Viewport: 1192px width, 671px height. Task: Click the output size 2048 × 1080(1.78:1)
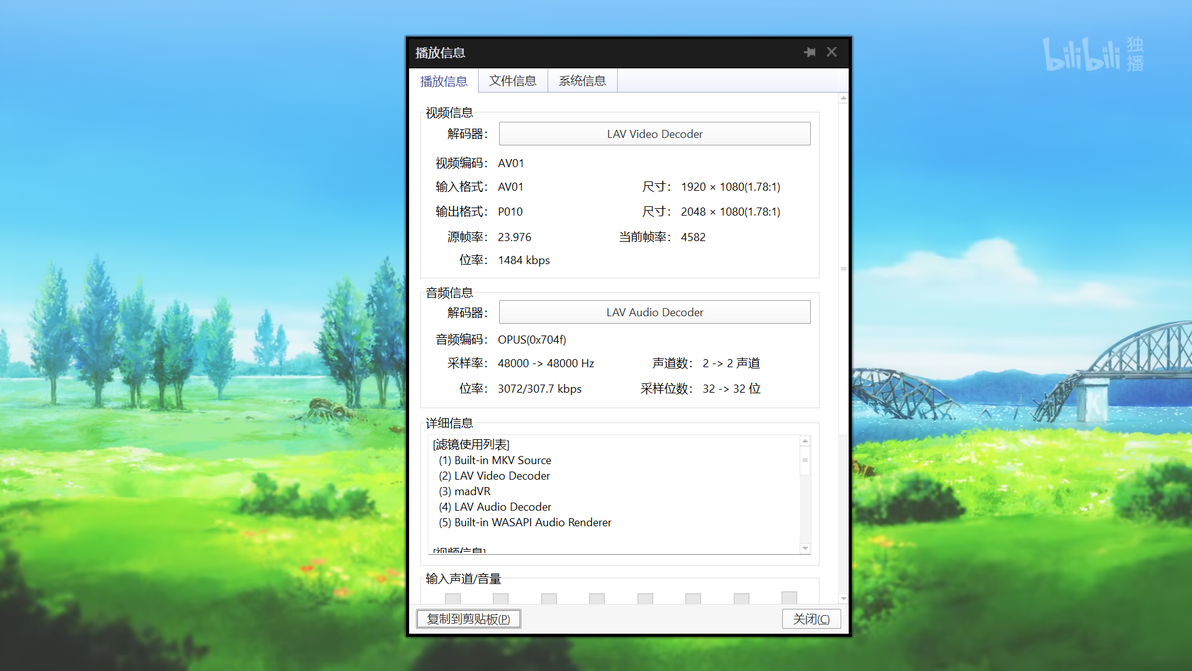(x=731, y=212)
